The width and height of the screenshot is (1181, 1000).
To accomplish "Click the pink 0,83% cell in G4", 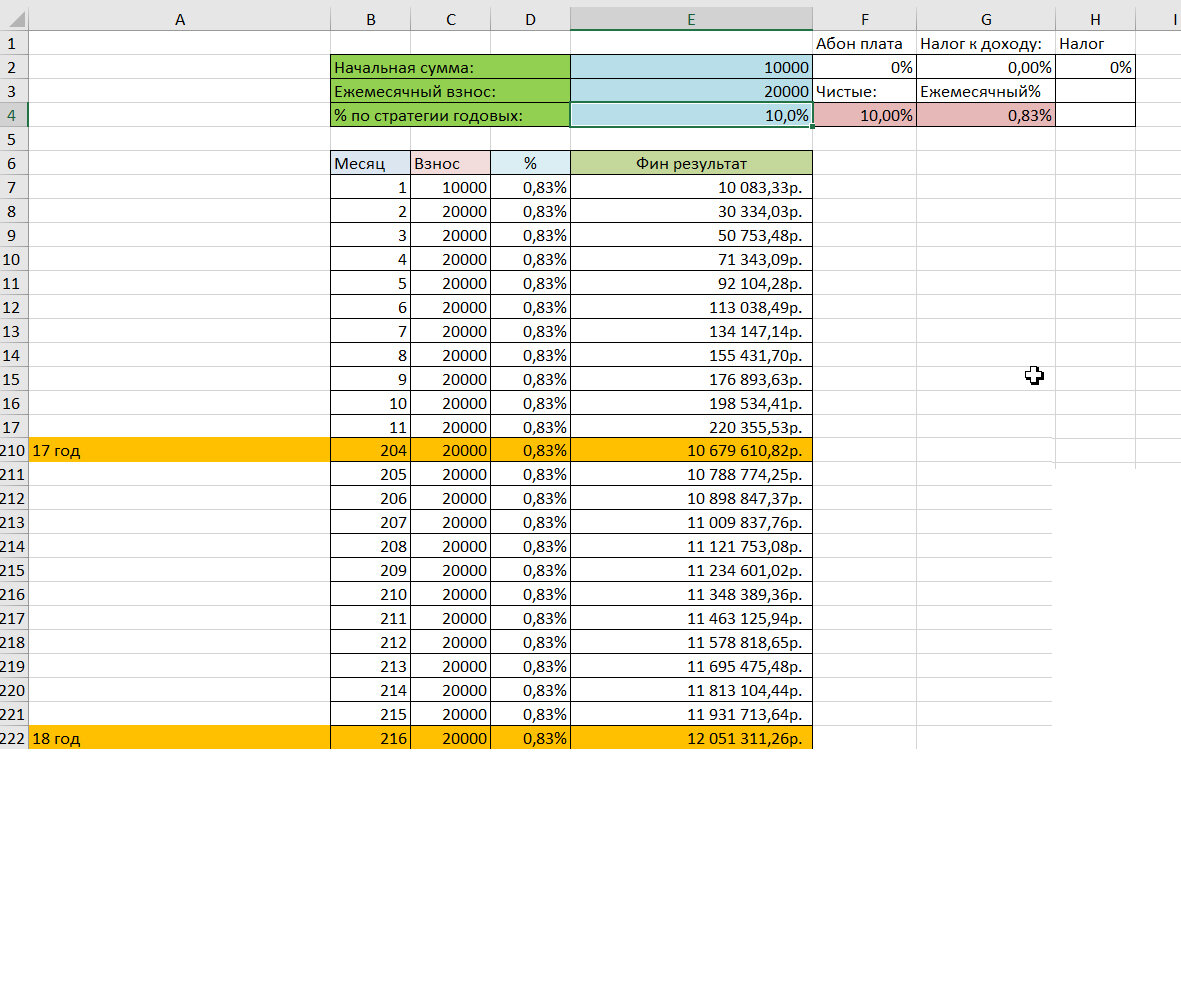I will (x=986, y=115).
